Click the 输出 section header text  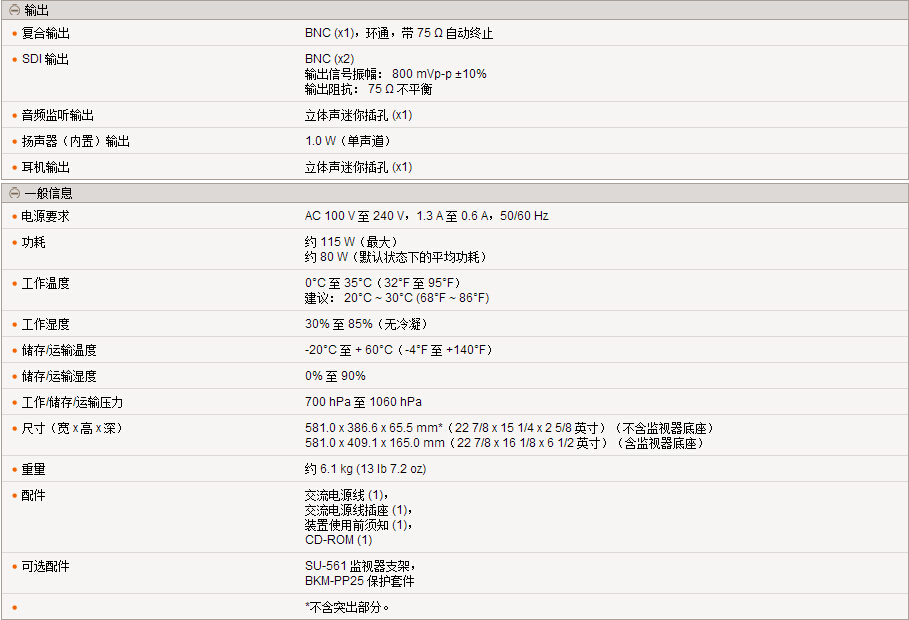coord(36,10)
